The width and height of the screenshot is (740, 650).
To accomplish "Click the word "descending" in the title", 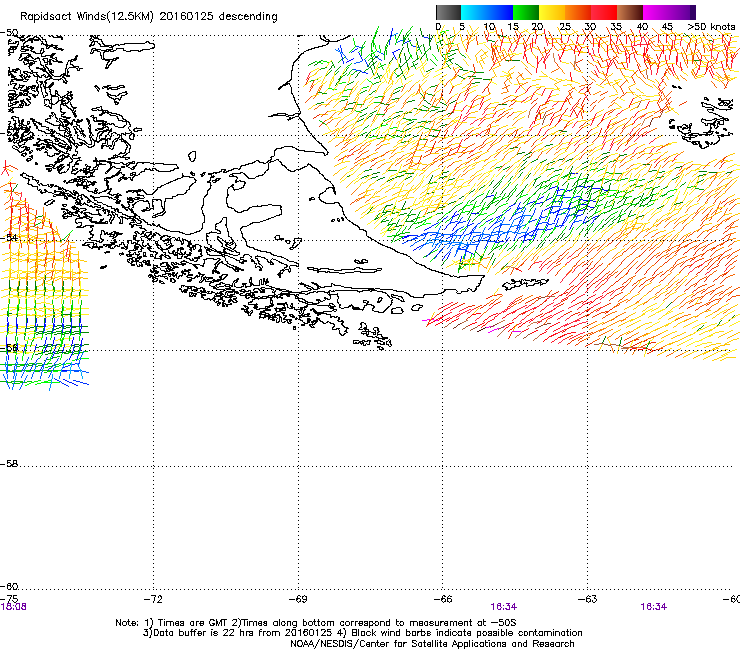I will (x=248, y=17).
